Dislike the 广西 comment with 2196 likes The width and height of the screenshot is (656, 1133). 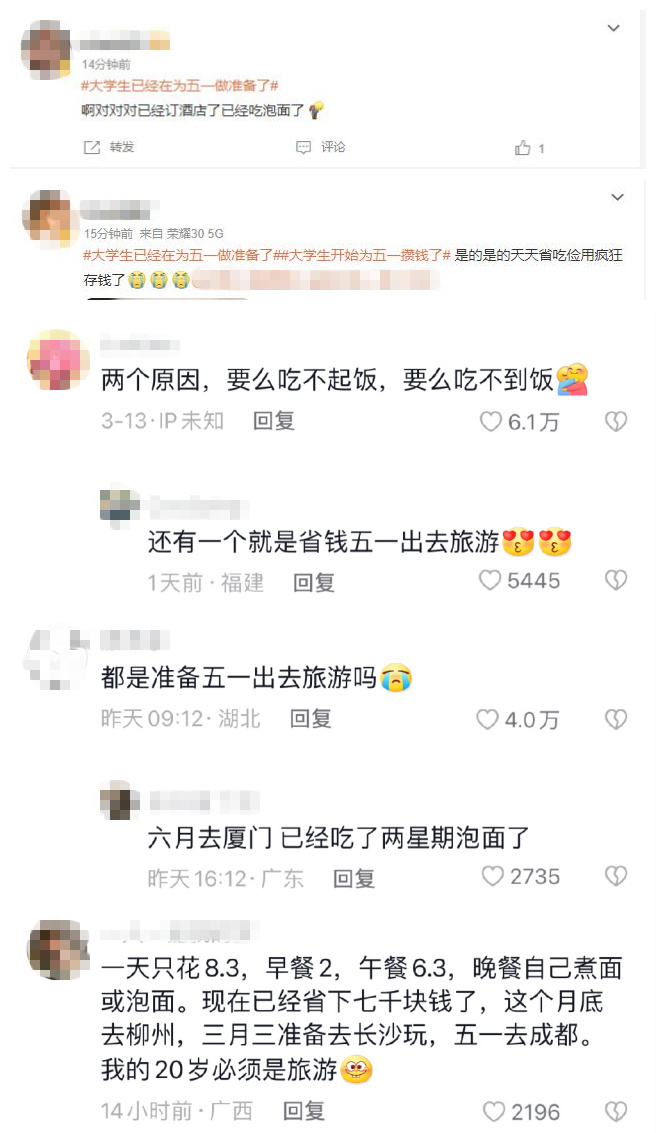pos(616,1111)
